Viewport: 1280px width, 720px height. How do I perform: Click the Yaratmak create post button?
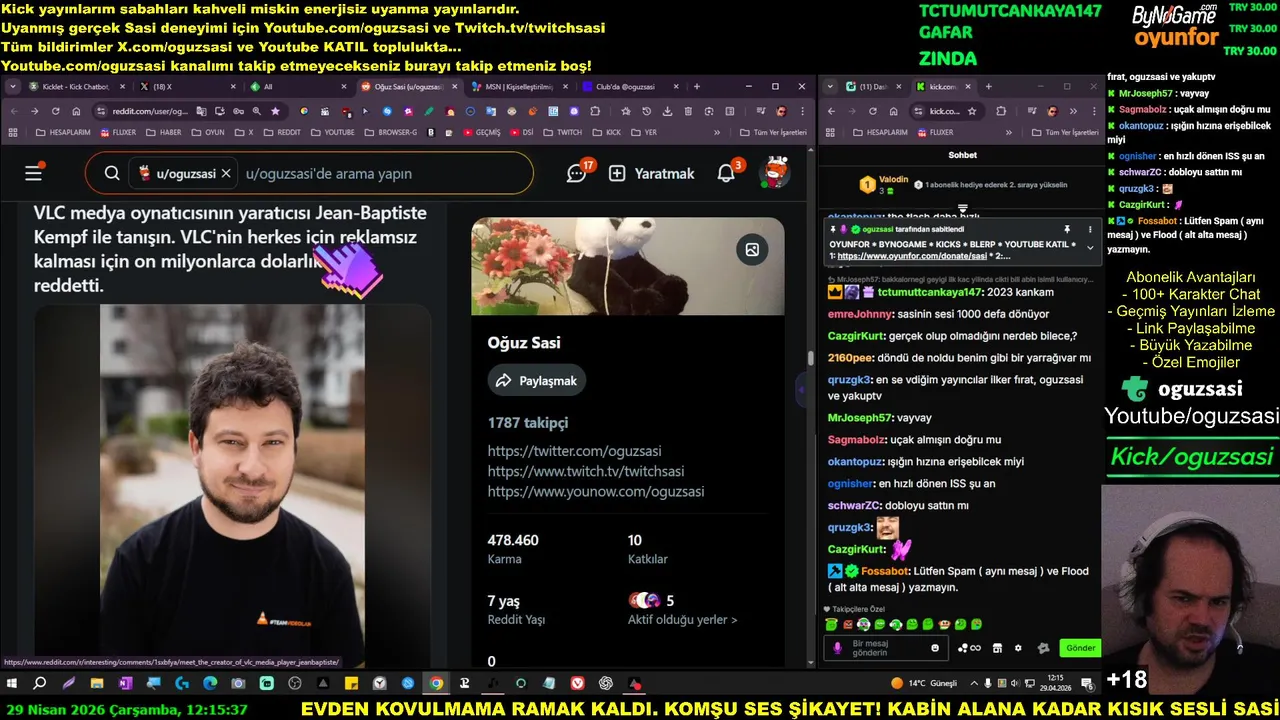click(x=652, y=173)
